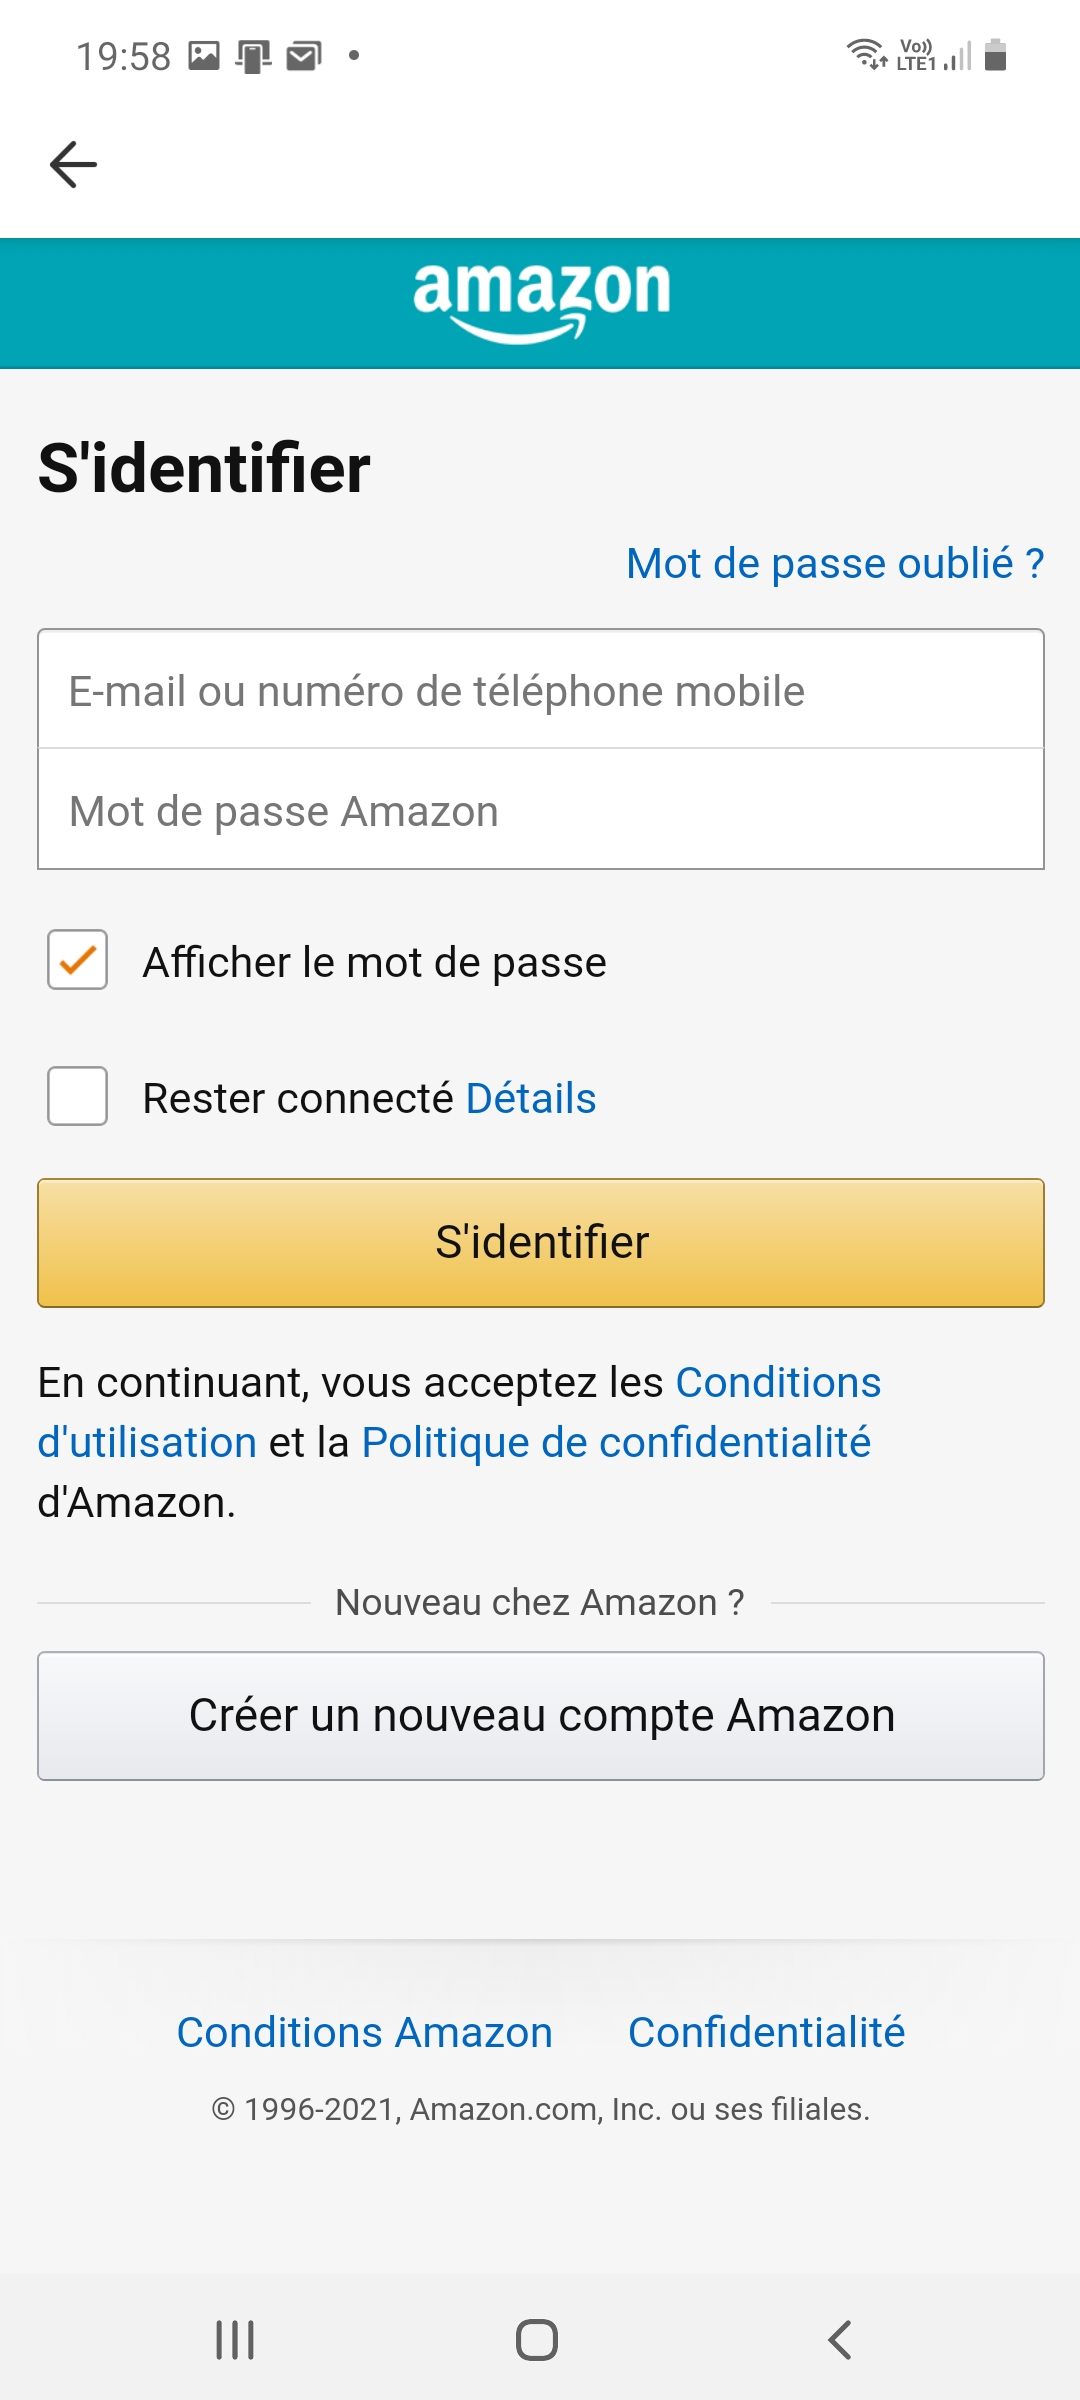Open Politique de confidentialité link
Image resolution: width=1080 pixels, height=2400 pixels.
616,1443
